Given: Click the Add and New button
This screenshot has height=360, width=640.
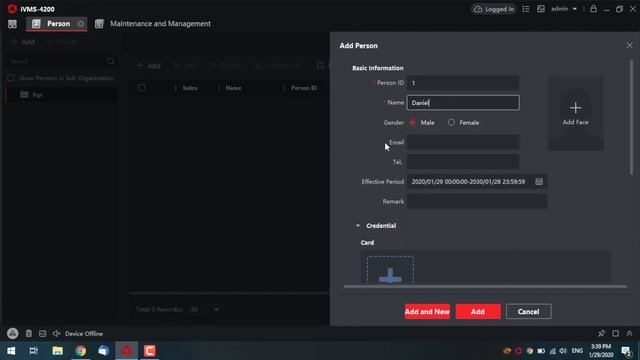Looking at the screenshot, I should (x=427, y=311).
